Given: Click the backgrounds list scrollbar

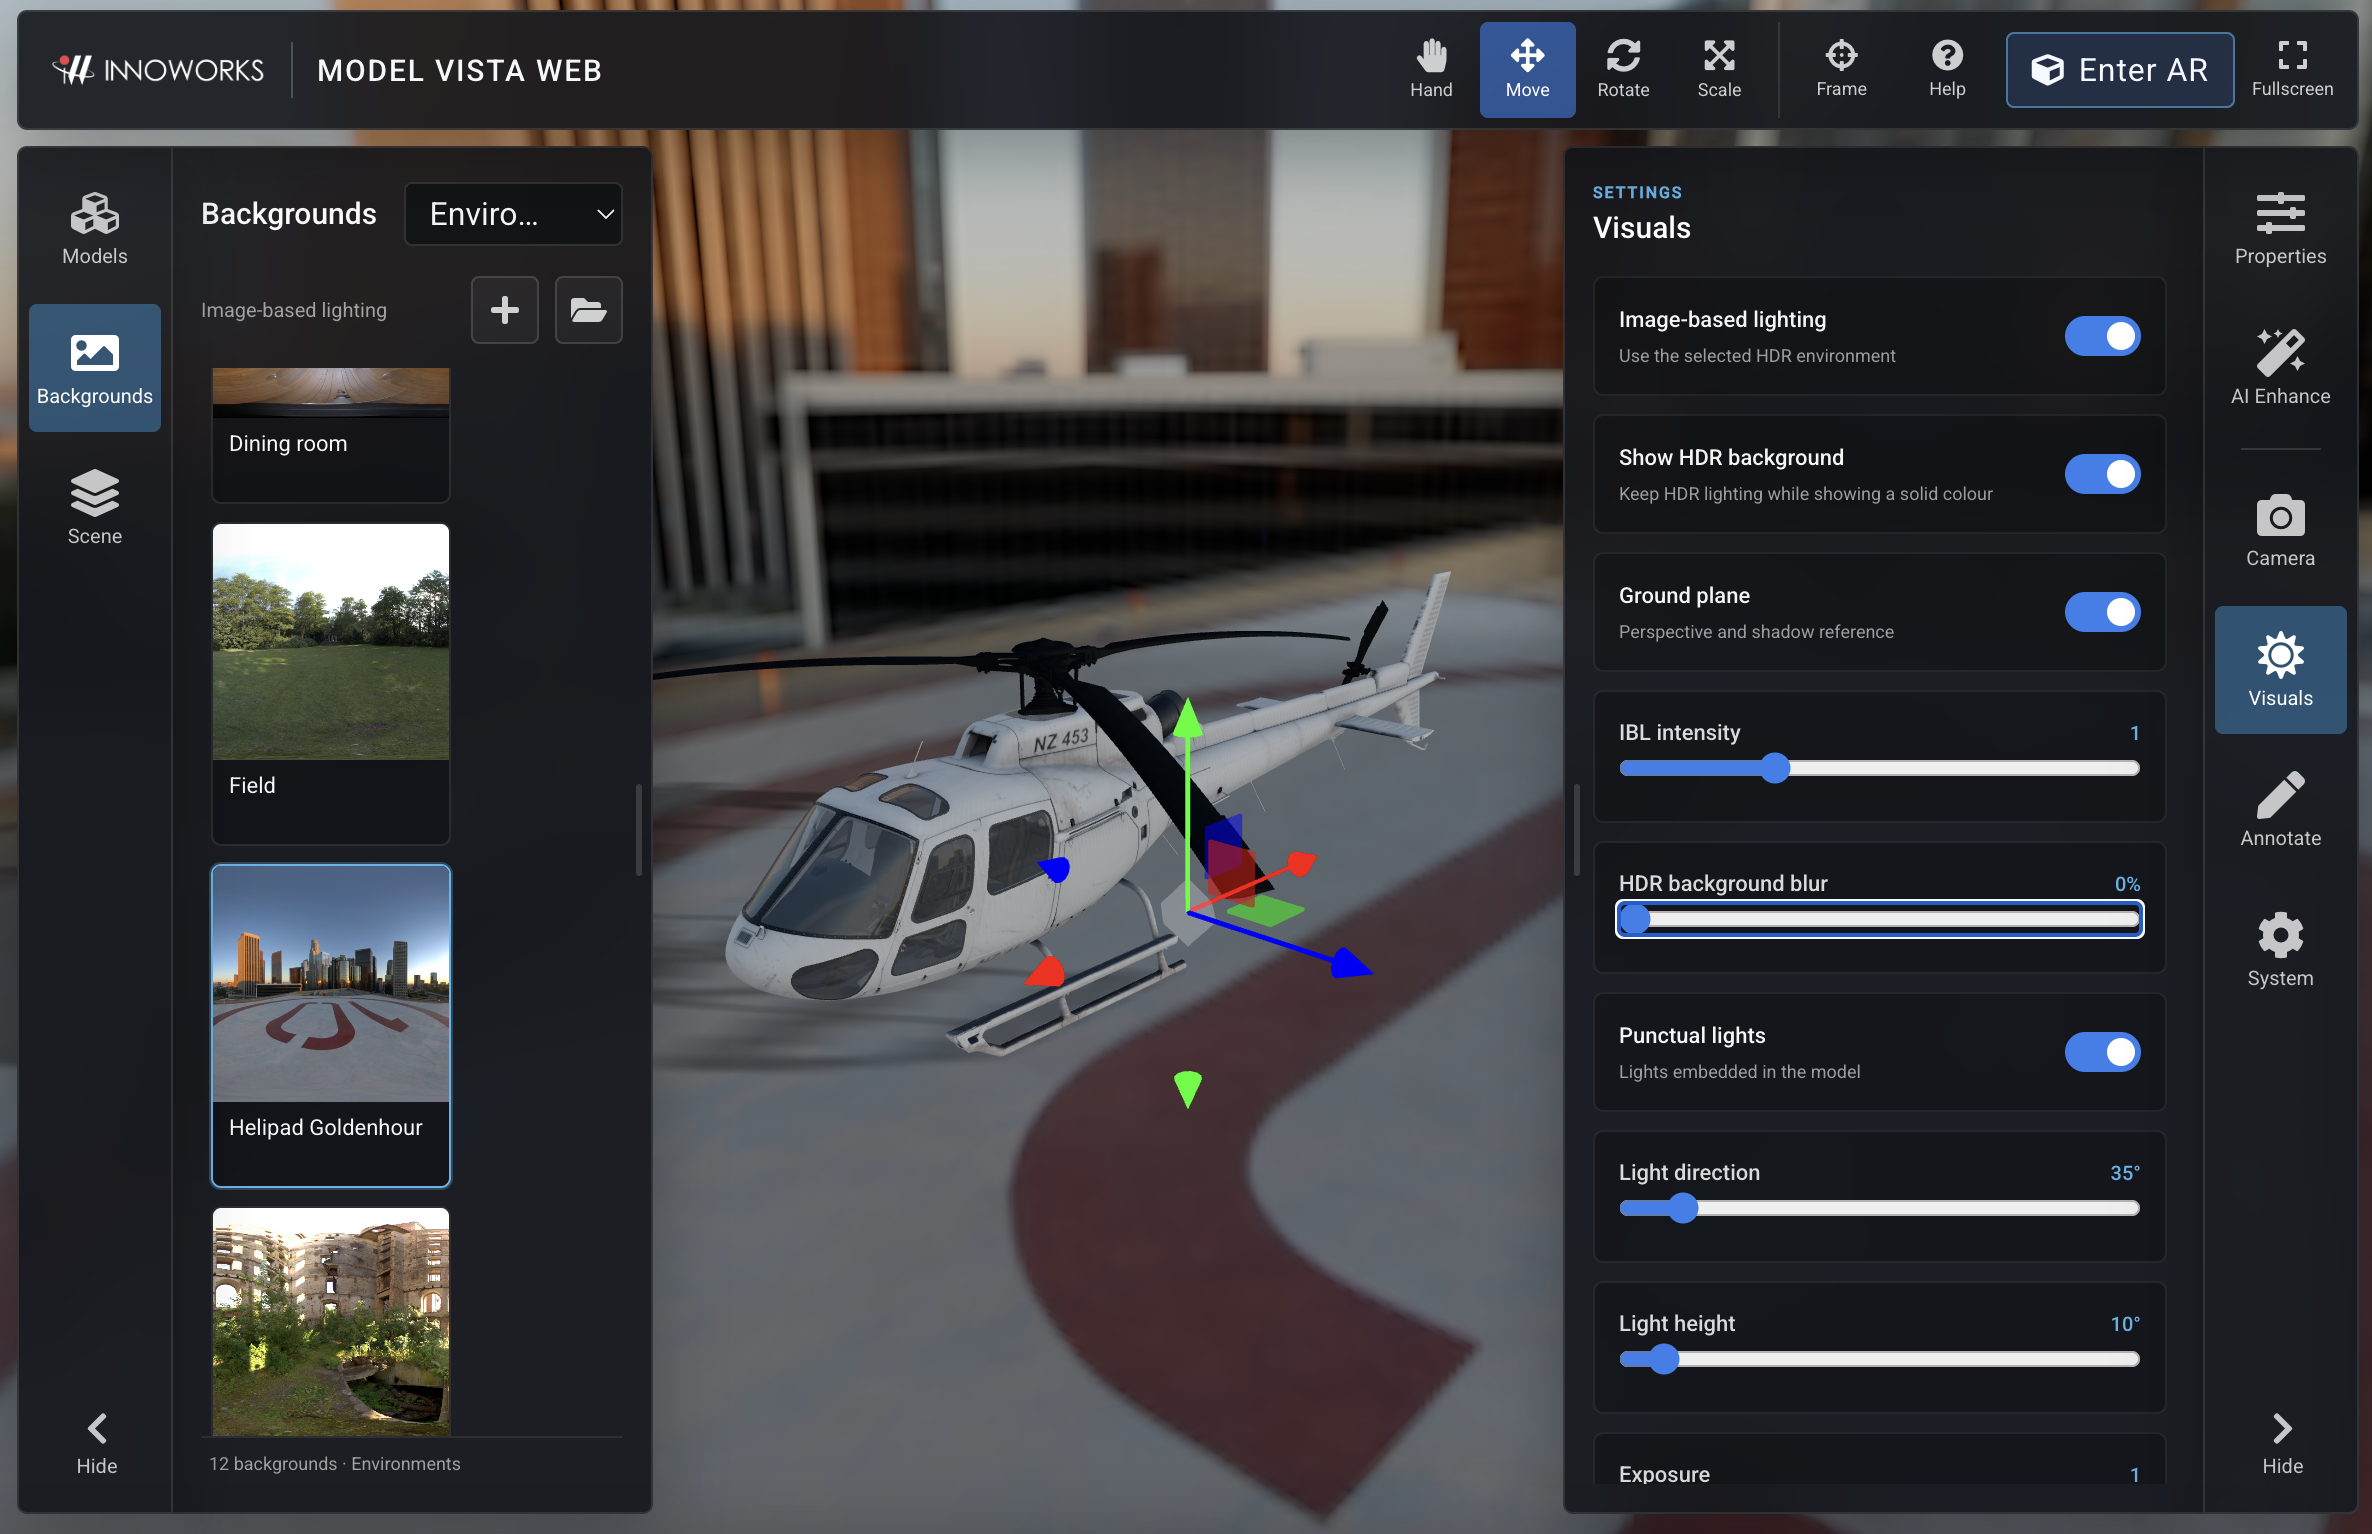Looking at the screenshot, I should pyautogui.click(x=638, y=830).
